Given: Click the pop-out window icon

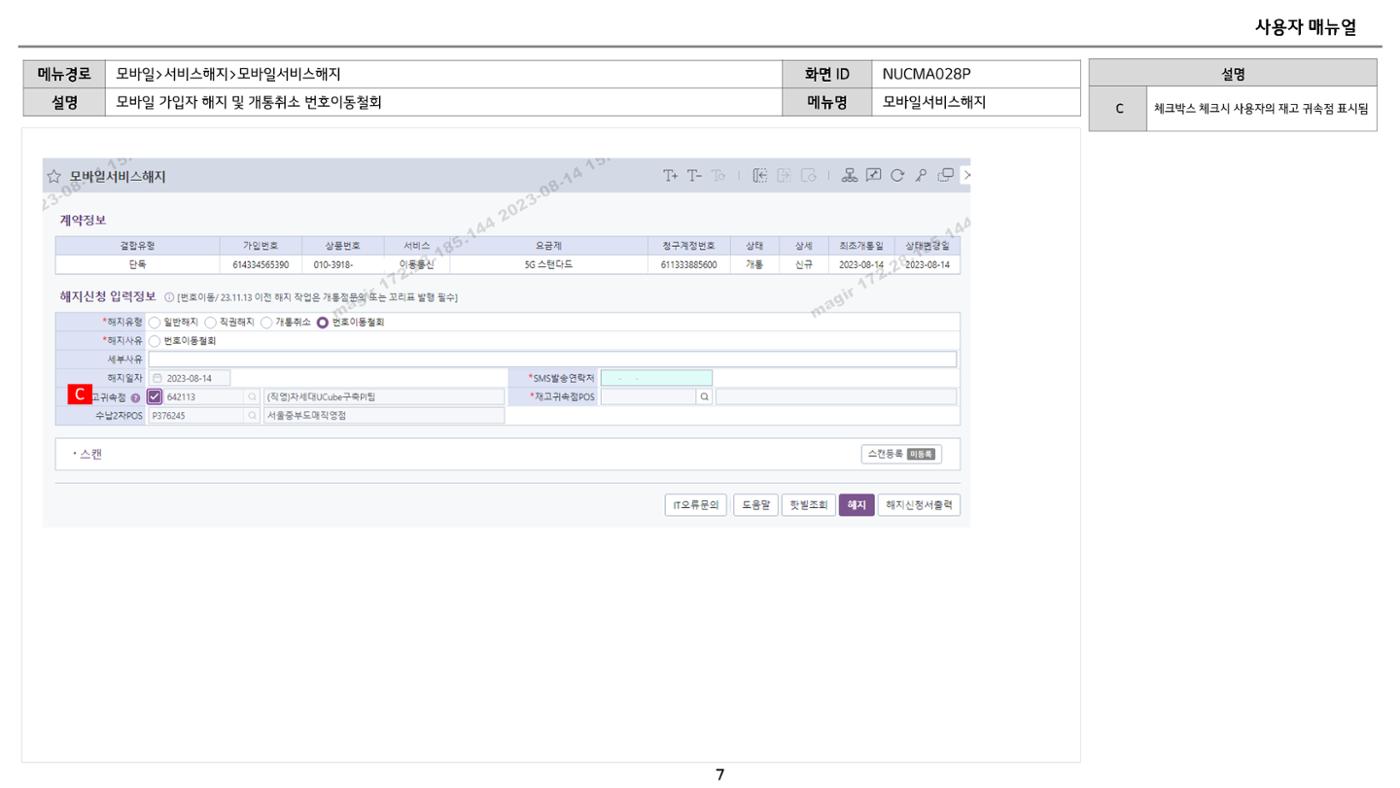Looking at the screenshot, I should 945,176.
